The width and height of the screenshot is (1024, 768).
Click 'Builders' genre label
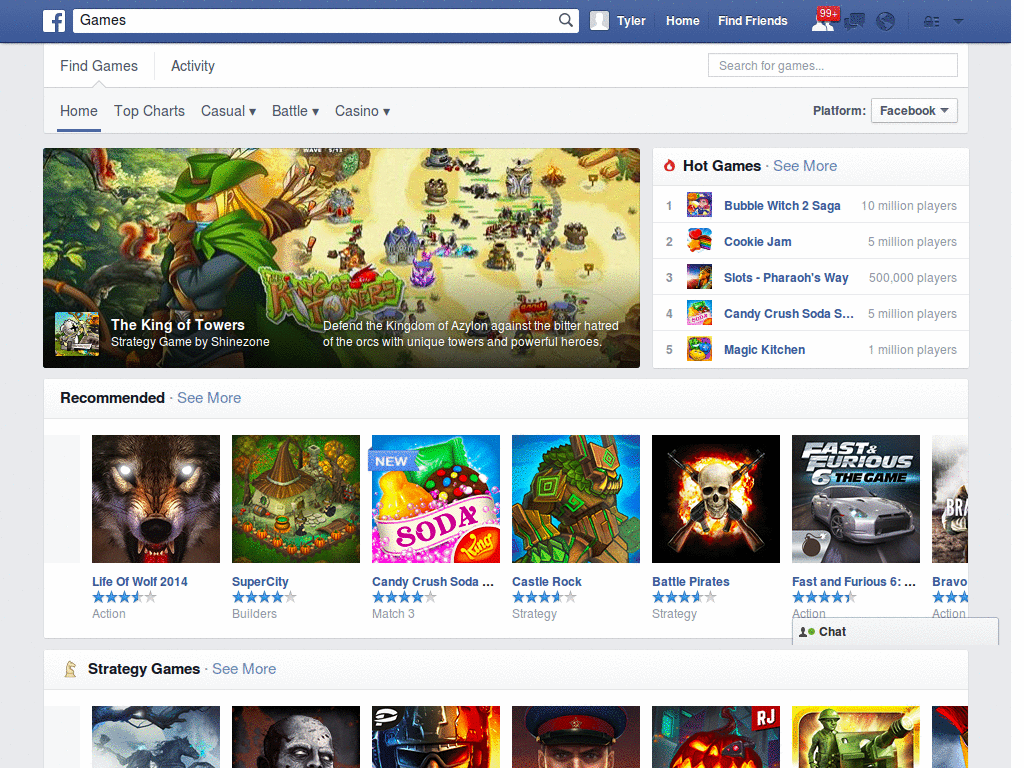click(254, 613)
